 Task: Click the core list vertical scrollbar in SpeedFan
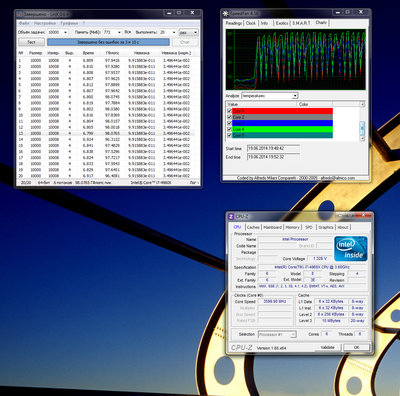pyautogui.click(x=362, y=128)
